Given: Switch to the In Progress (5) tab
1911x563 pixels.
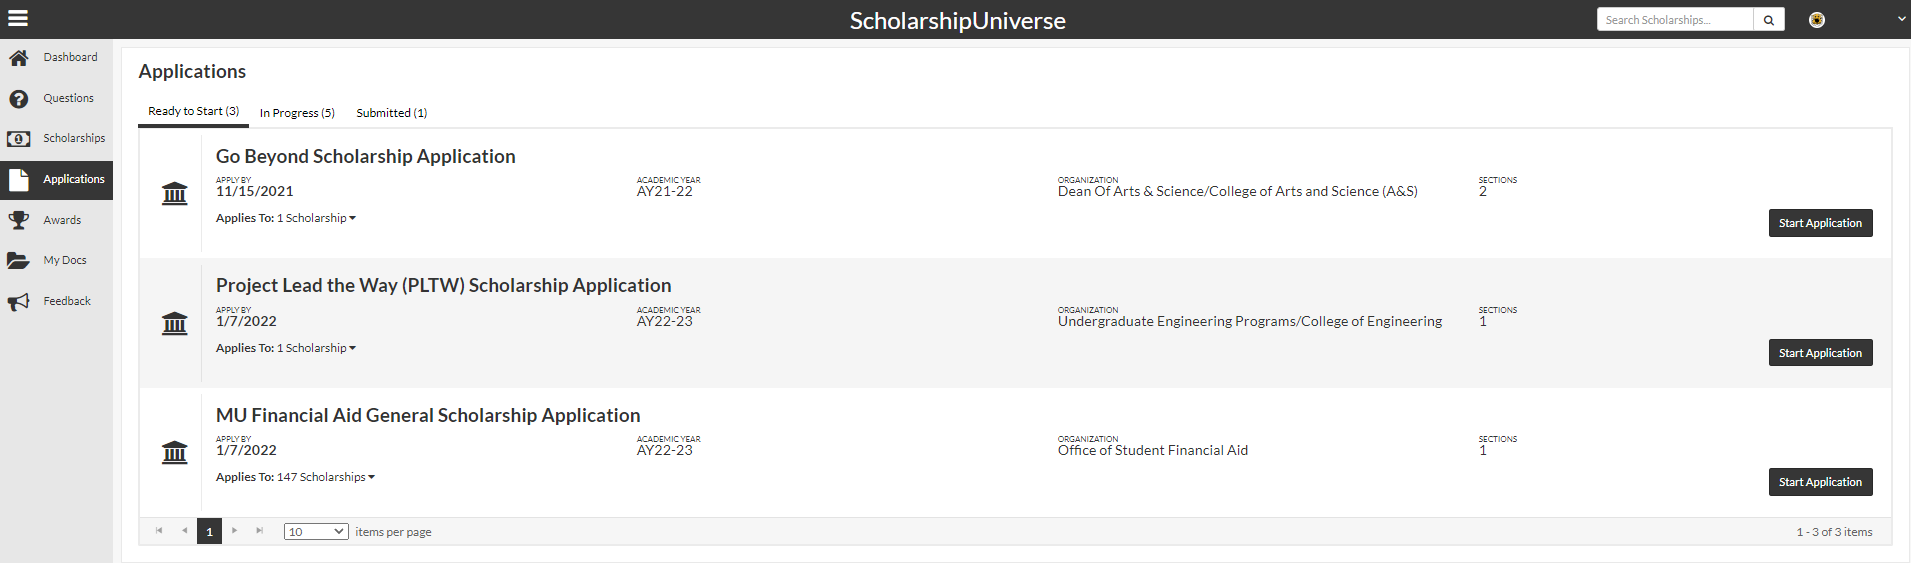Looking at the screenshot, I should tap(297, 113).
